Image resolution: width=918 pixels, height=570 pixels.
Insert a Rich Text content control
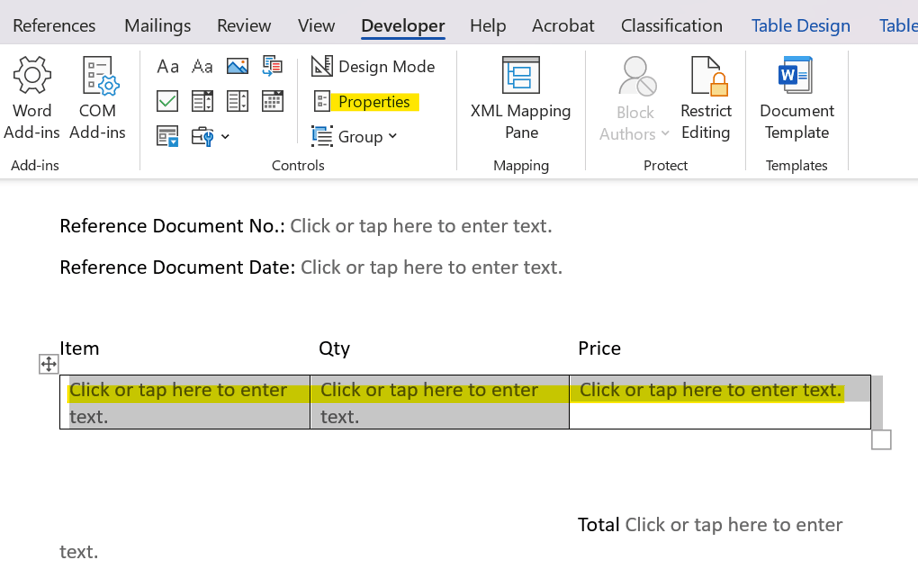click(167, 67)
